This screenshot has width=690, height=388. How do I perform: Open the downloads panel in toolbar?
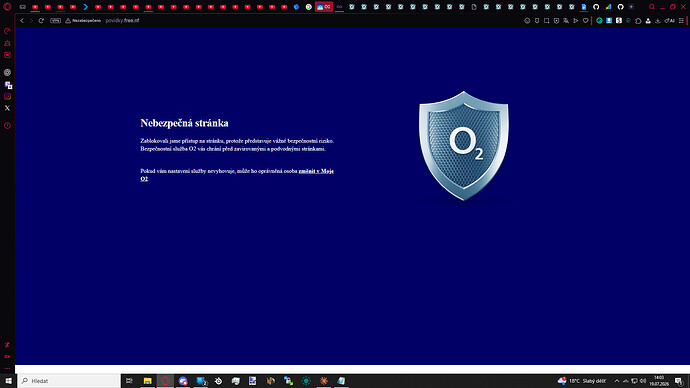(657, 21)
